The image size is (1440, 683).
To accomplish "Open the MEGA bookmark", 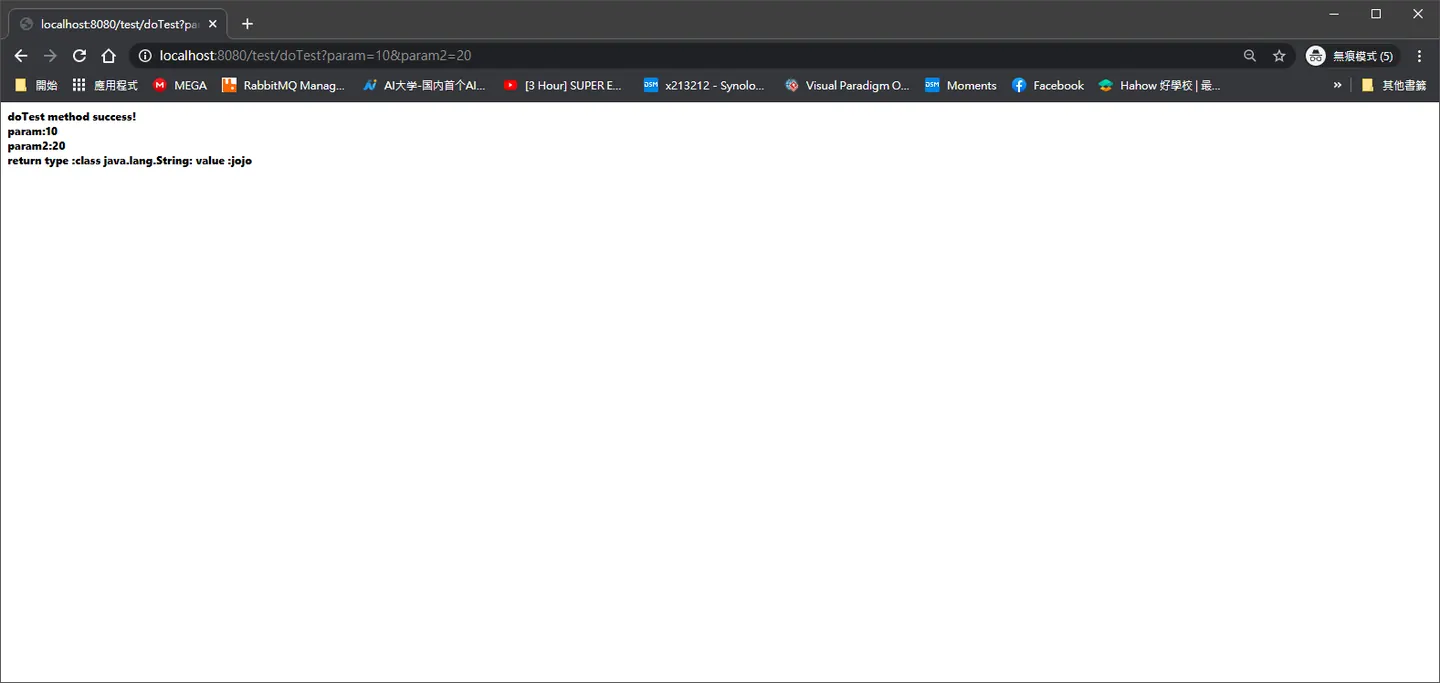I will click(180, 85).
